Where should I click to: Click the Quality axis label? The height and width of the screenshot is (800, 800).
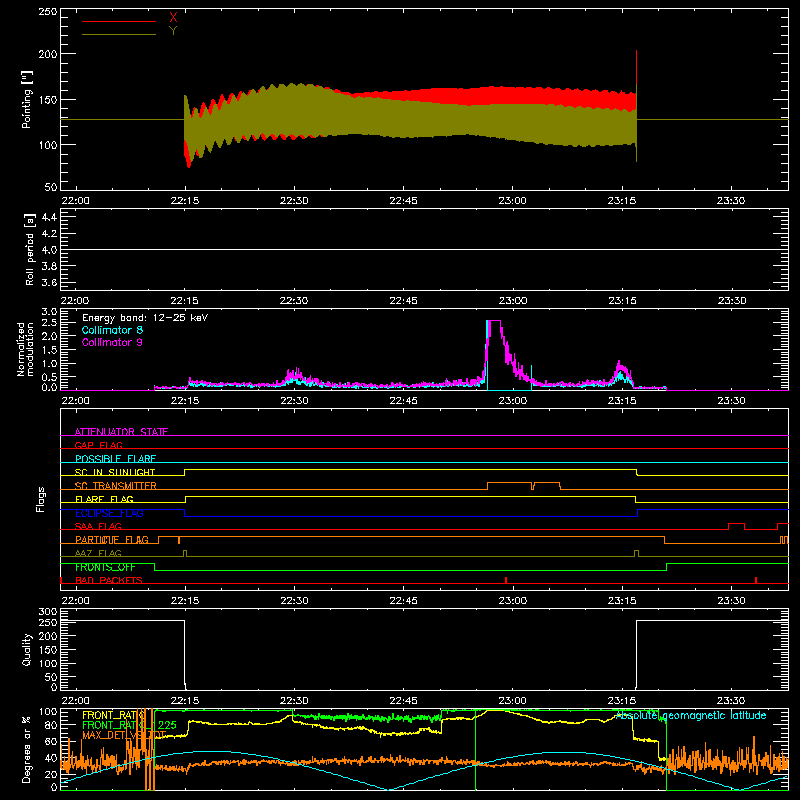coord(27,649)
